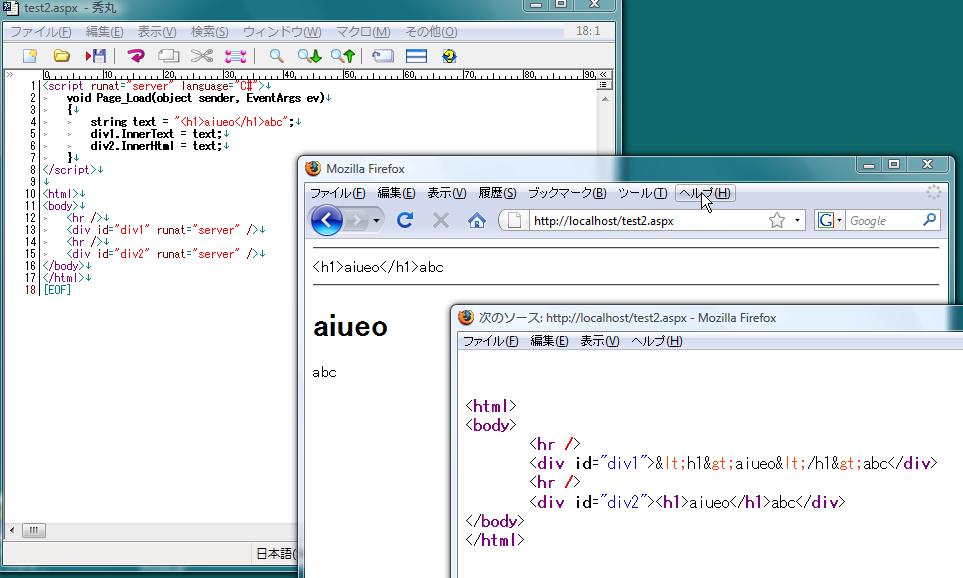Stop loading with the X icon
963x578 pixels.
(440, 220)
